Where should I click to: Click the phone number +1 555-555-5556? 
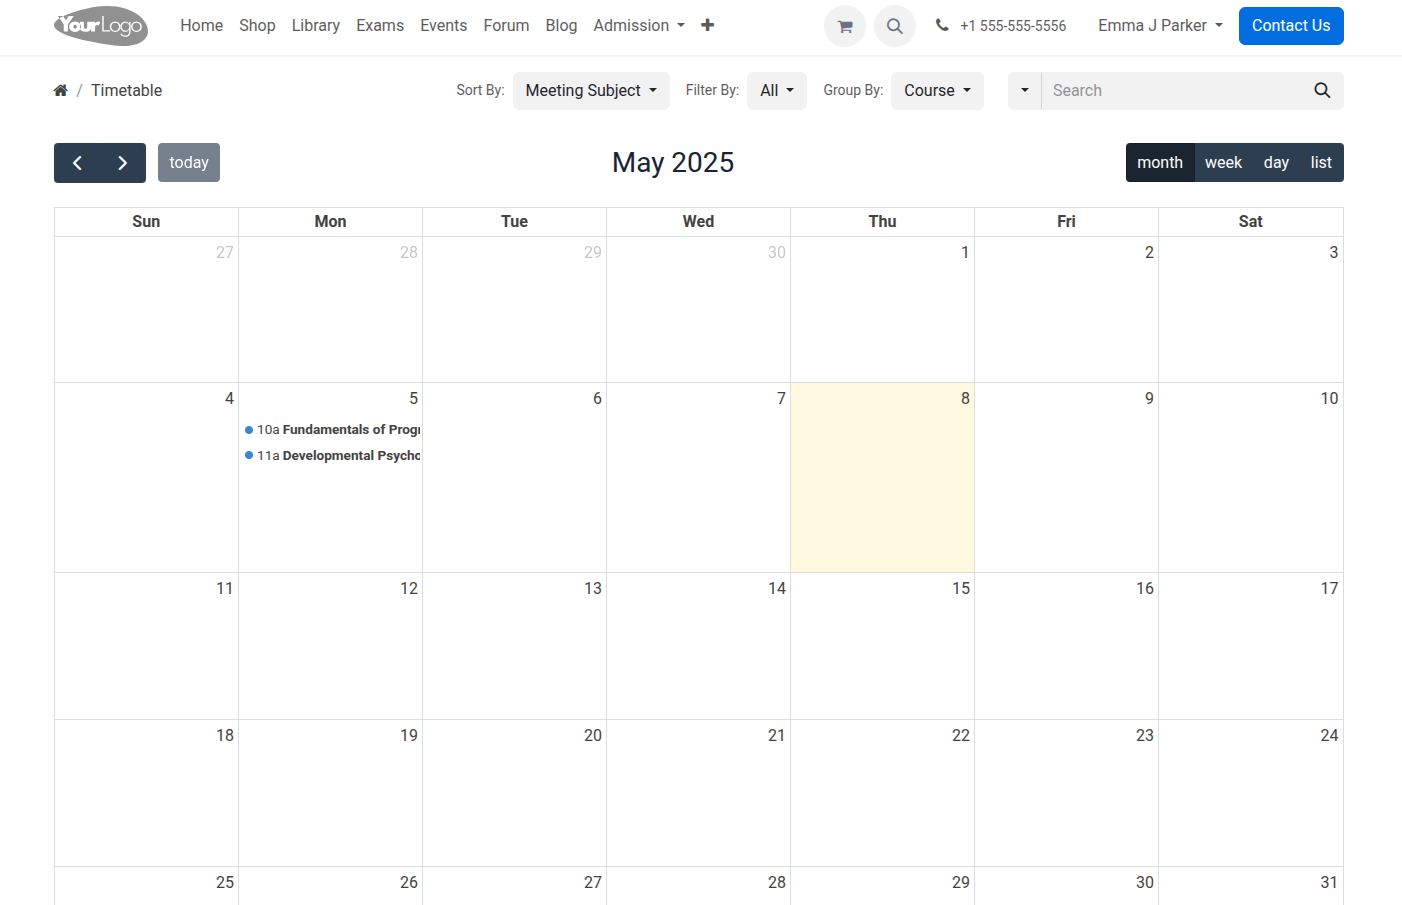coord(1013,26)
